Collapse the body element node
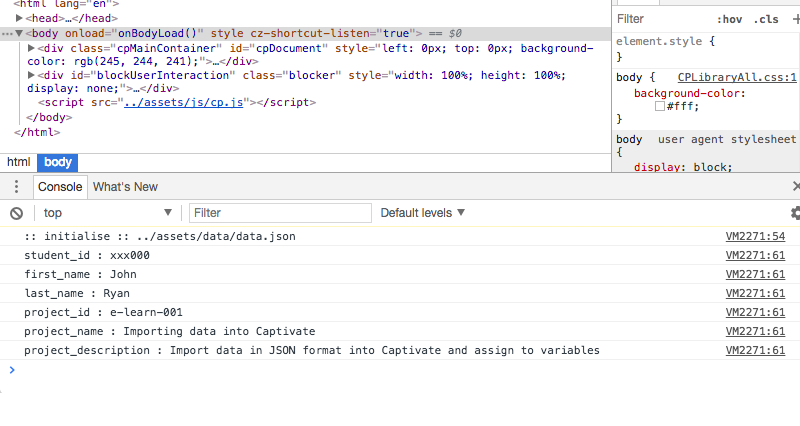The image size is (800, 426). 19,33
